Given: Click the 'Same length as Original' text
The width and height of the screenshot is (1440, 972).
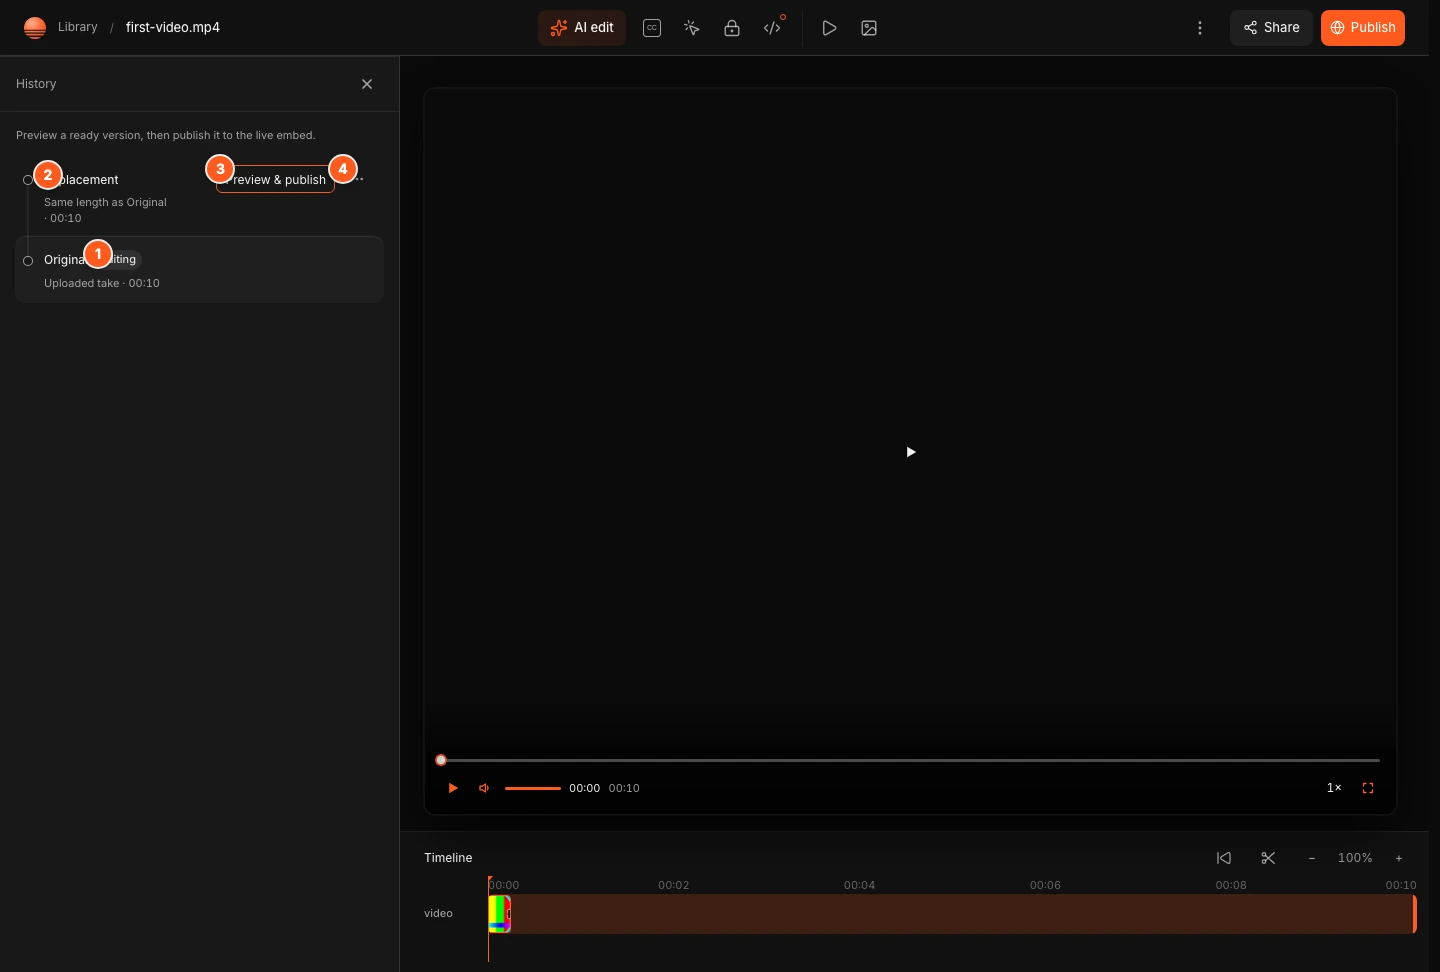Looking at the screenshot, I should [105, 202].
